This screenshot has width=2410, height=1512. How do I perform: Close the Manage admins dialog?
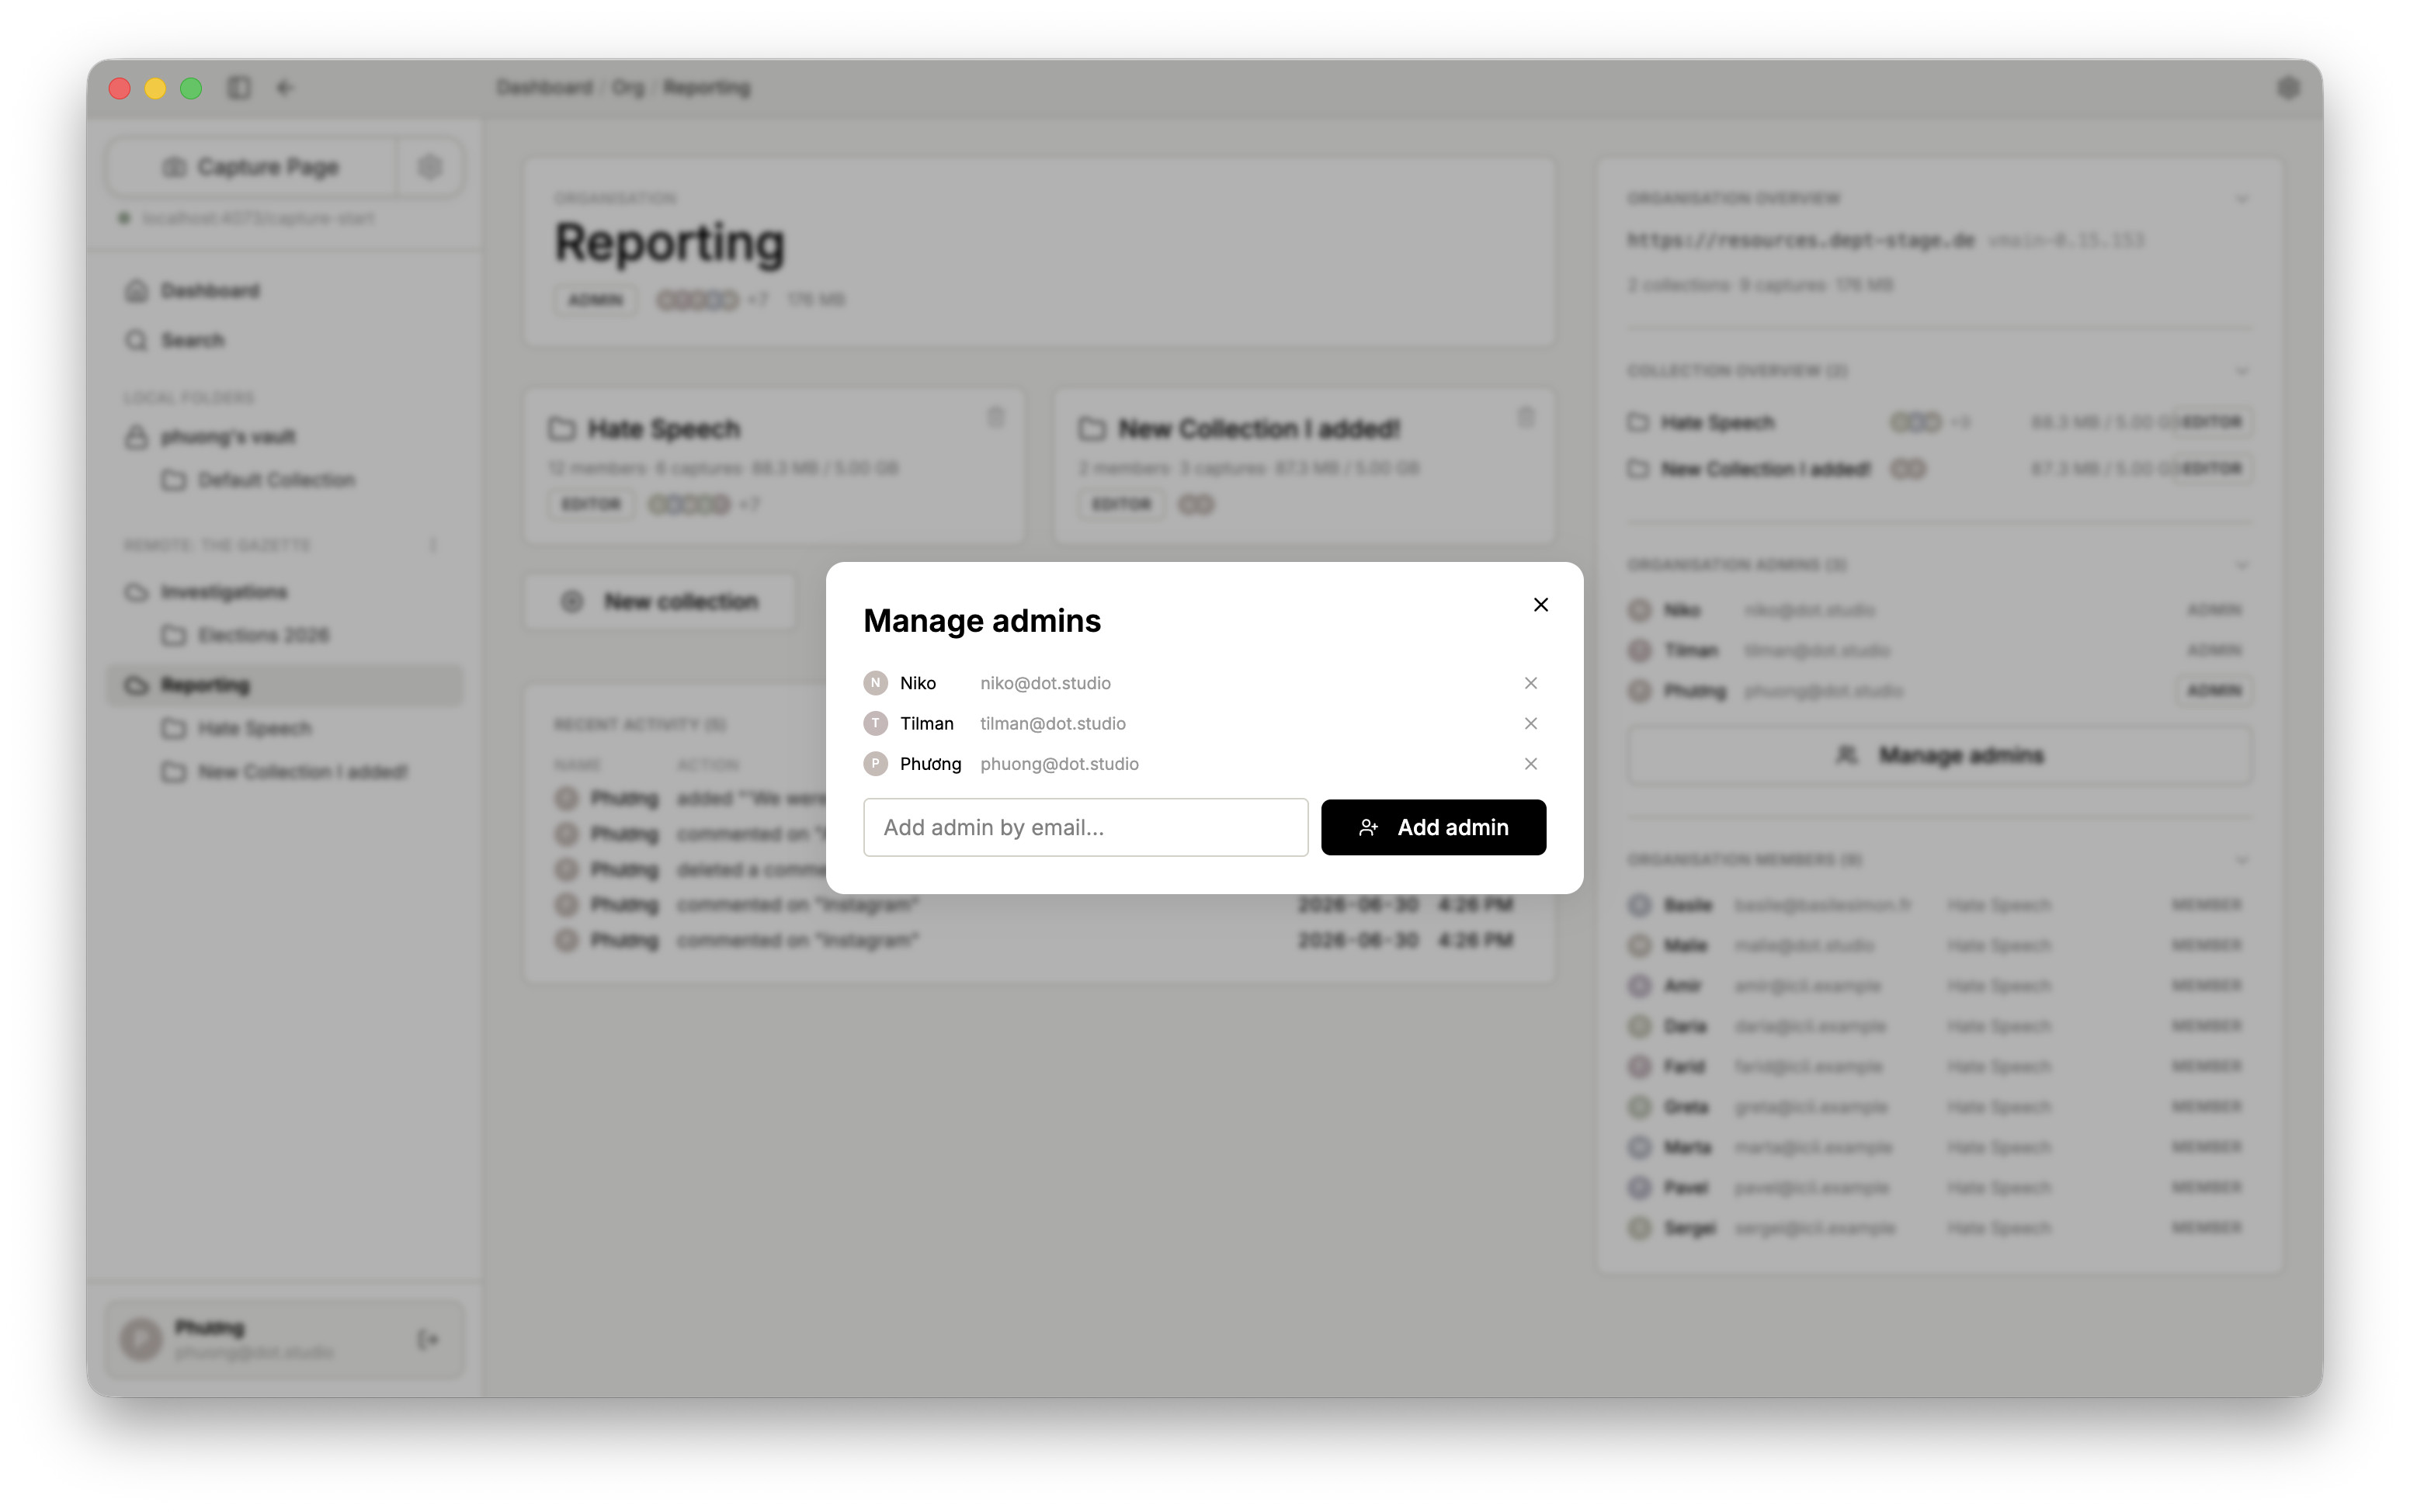1540,604
